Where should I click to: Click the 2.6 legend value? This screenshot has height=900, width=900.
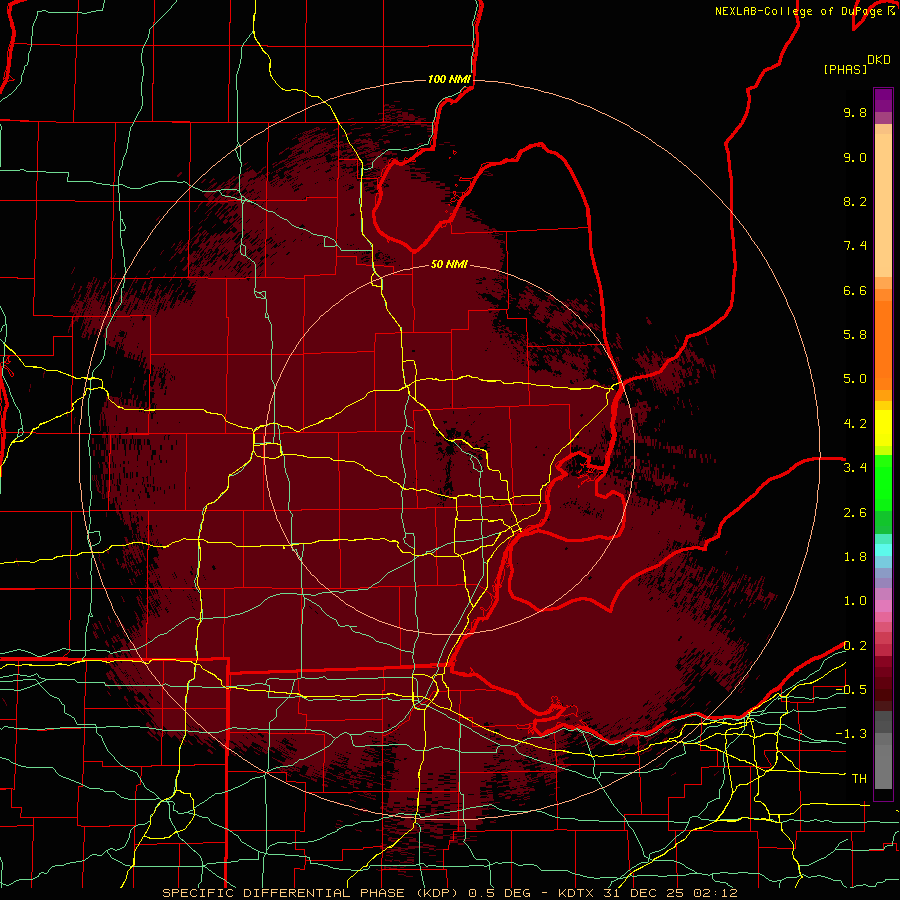tap(855, 513)
